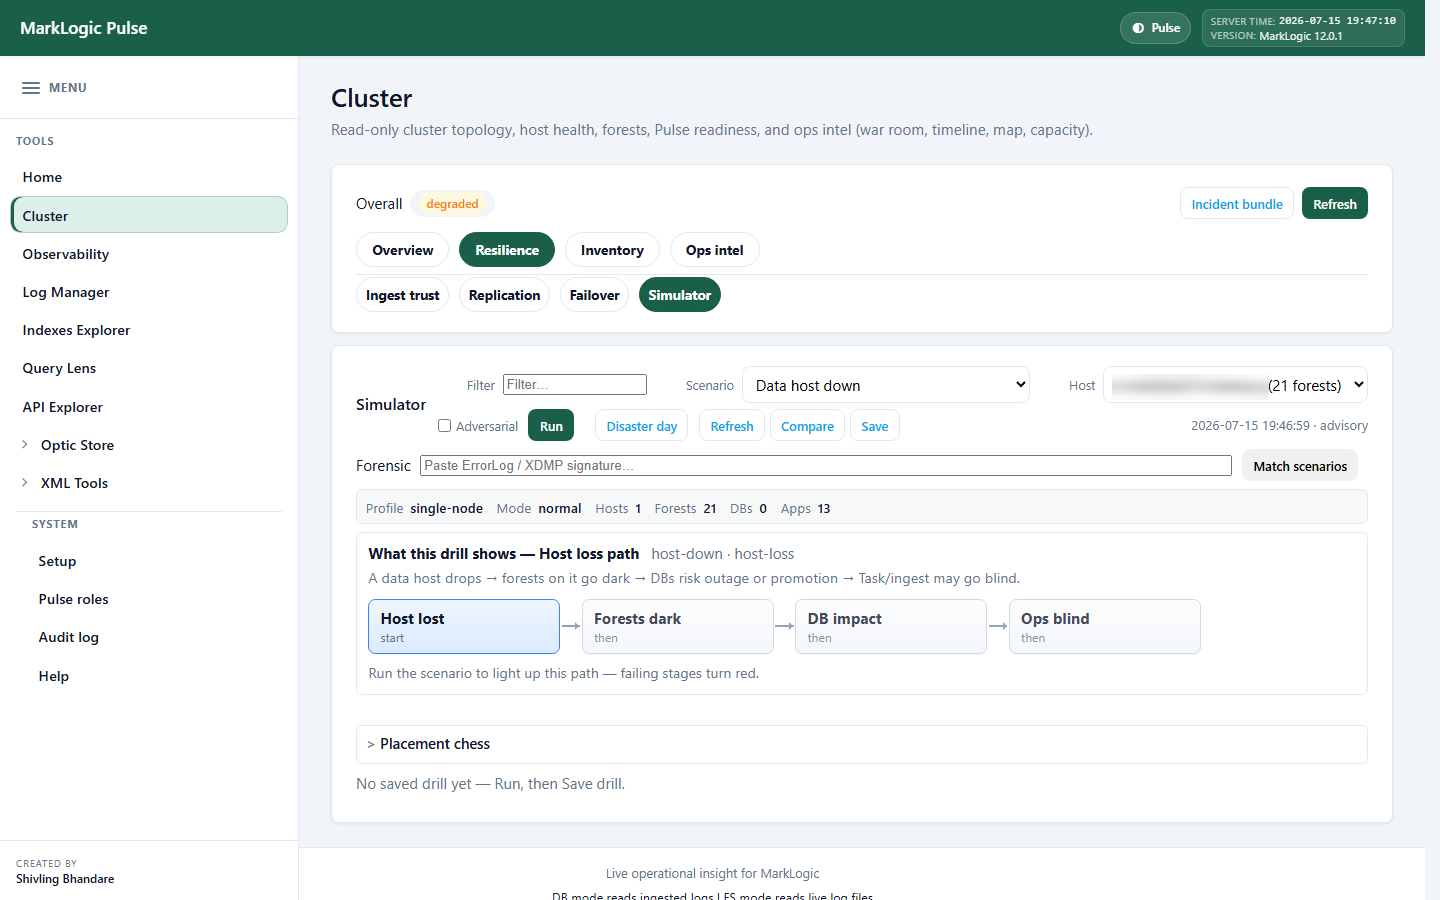
Task: Click the Forests 21 stat
Action: click(x=685, y=508)
